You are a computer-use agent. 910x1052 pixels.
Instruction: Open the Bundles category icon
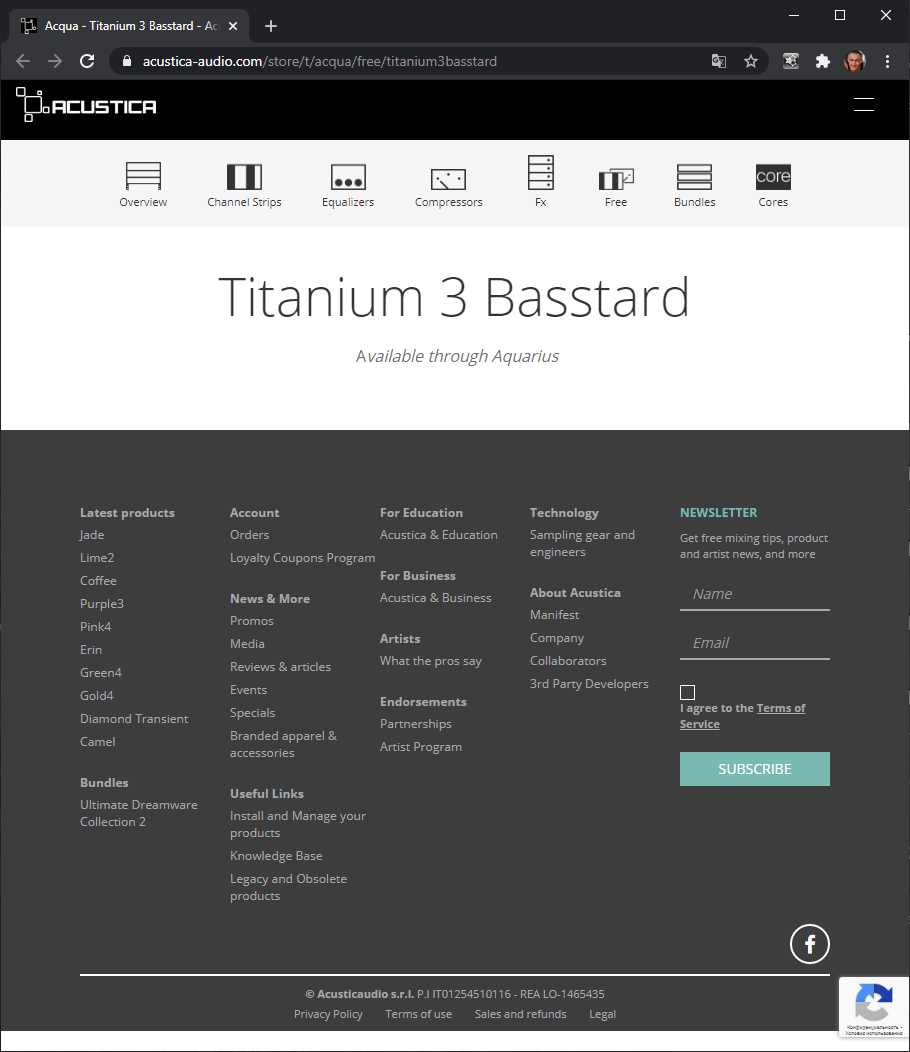695,177
